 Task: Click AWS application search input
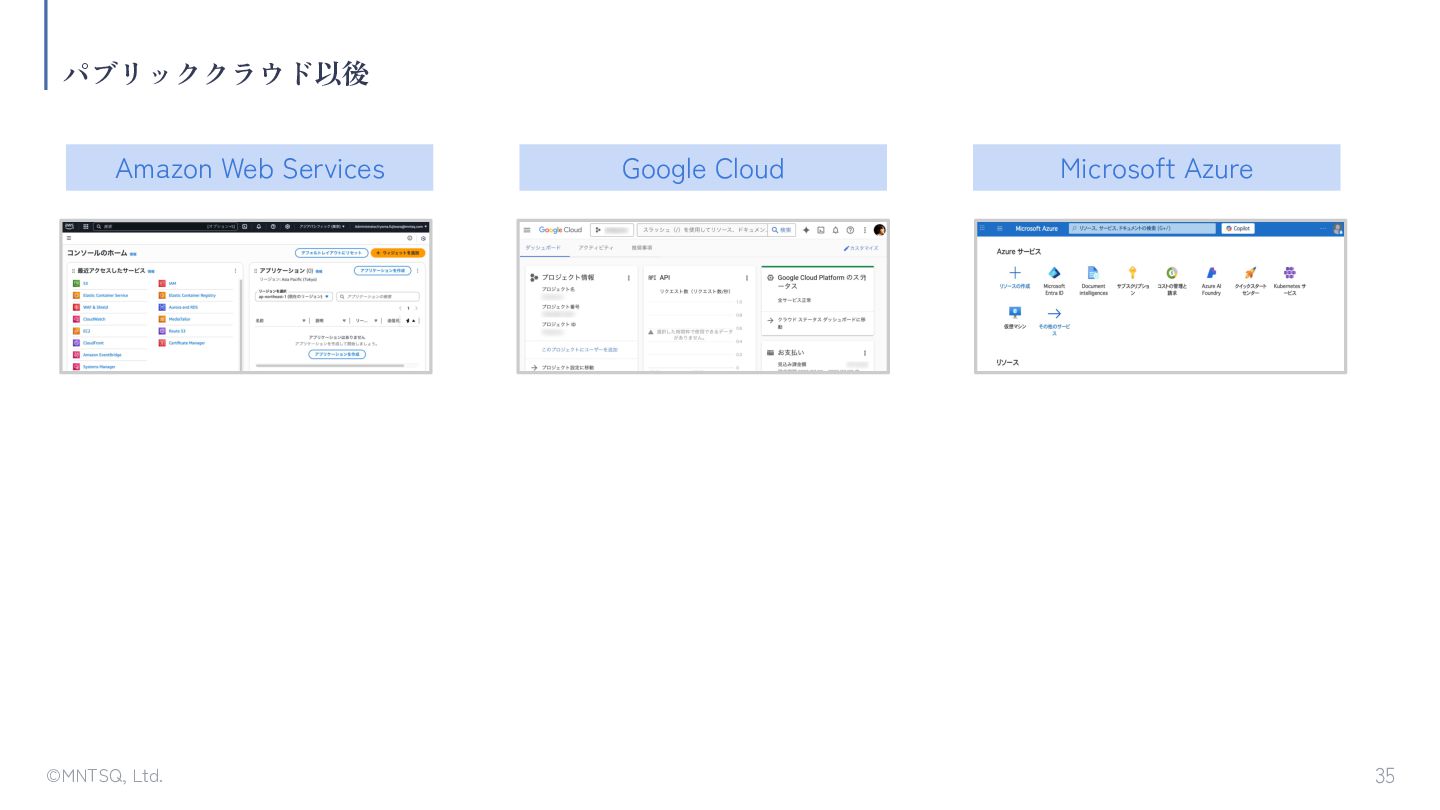(378, 297)
